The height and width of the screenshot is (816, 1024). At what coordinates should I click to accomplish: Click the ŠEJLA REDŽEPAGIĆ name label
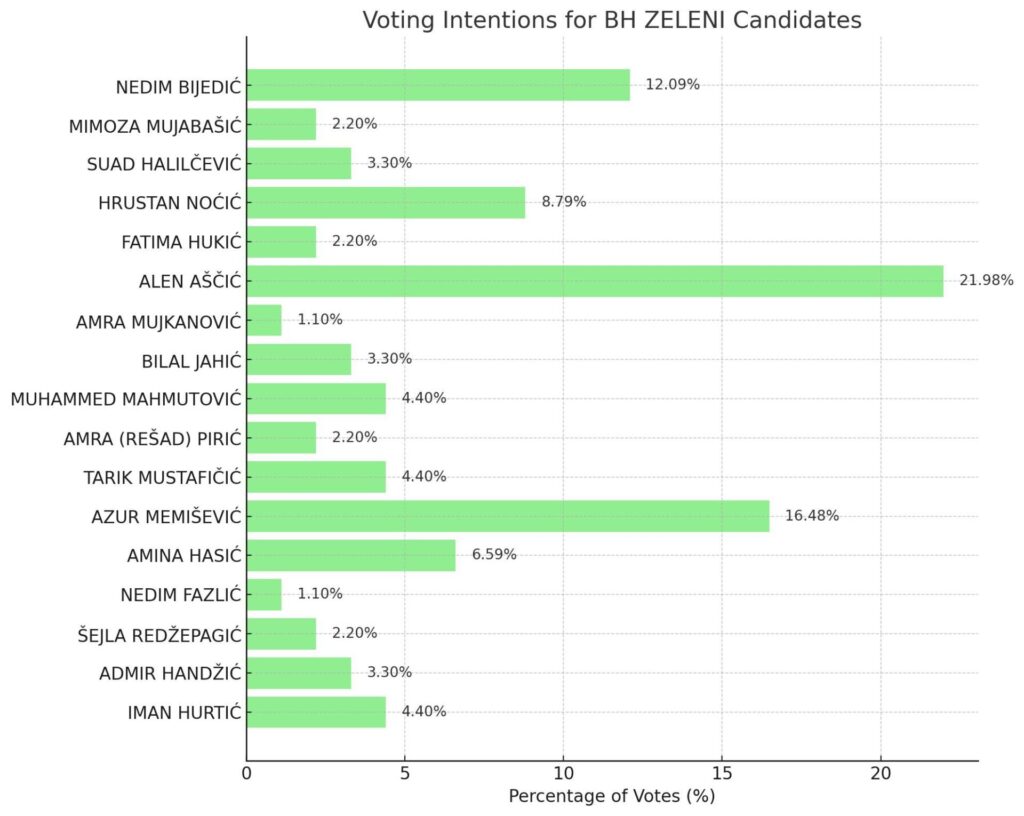pyautogui.click(x=159, y=634)
